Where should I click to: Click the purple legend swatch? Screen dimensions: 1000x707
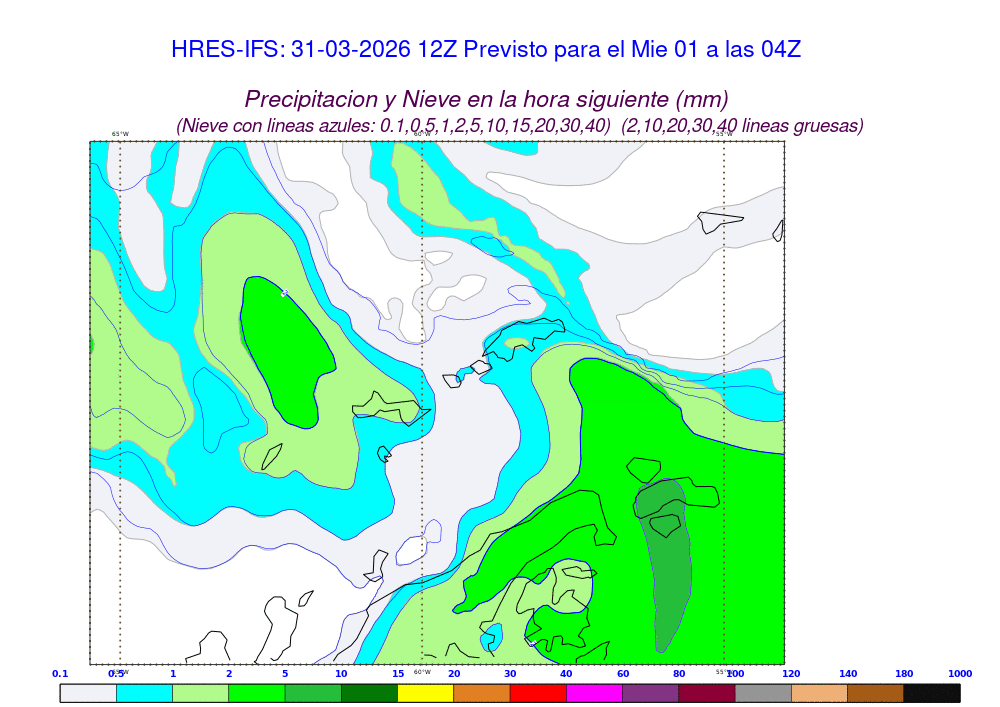pos(650,692)
